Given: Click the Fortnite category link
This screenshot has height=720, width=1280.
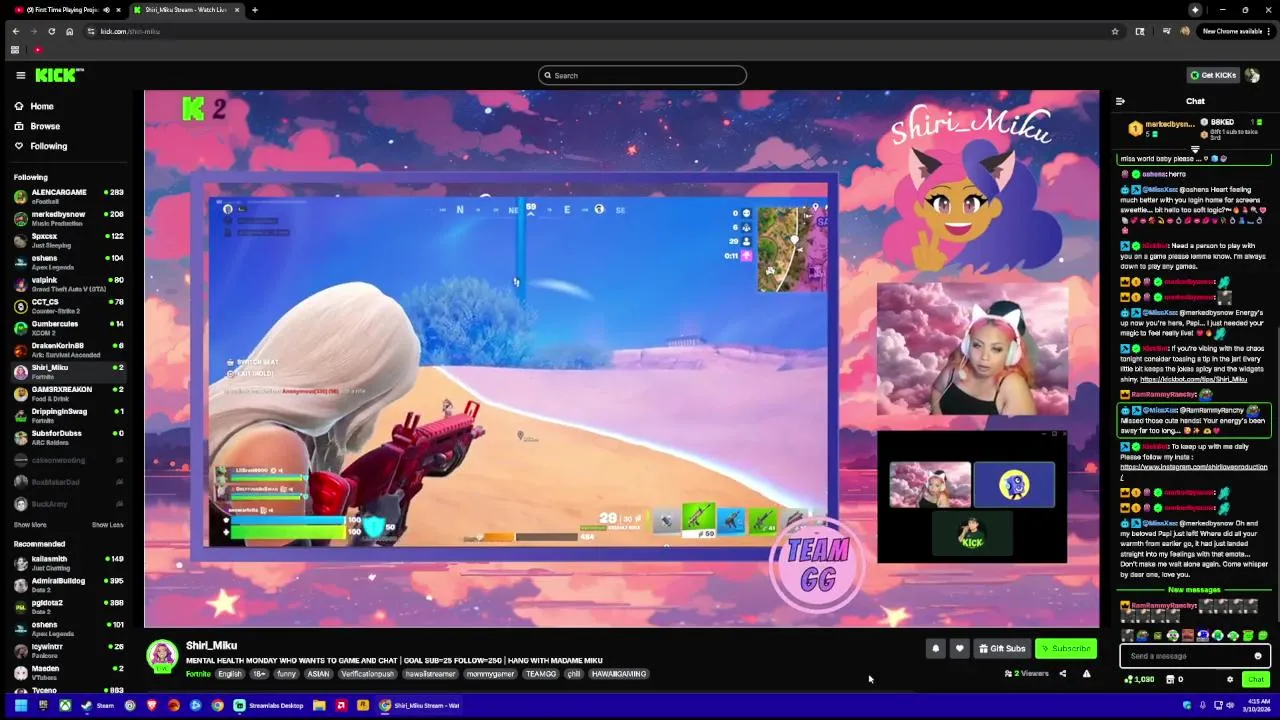Looking at the screenshot, I should tap(198, 674).
